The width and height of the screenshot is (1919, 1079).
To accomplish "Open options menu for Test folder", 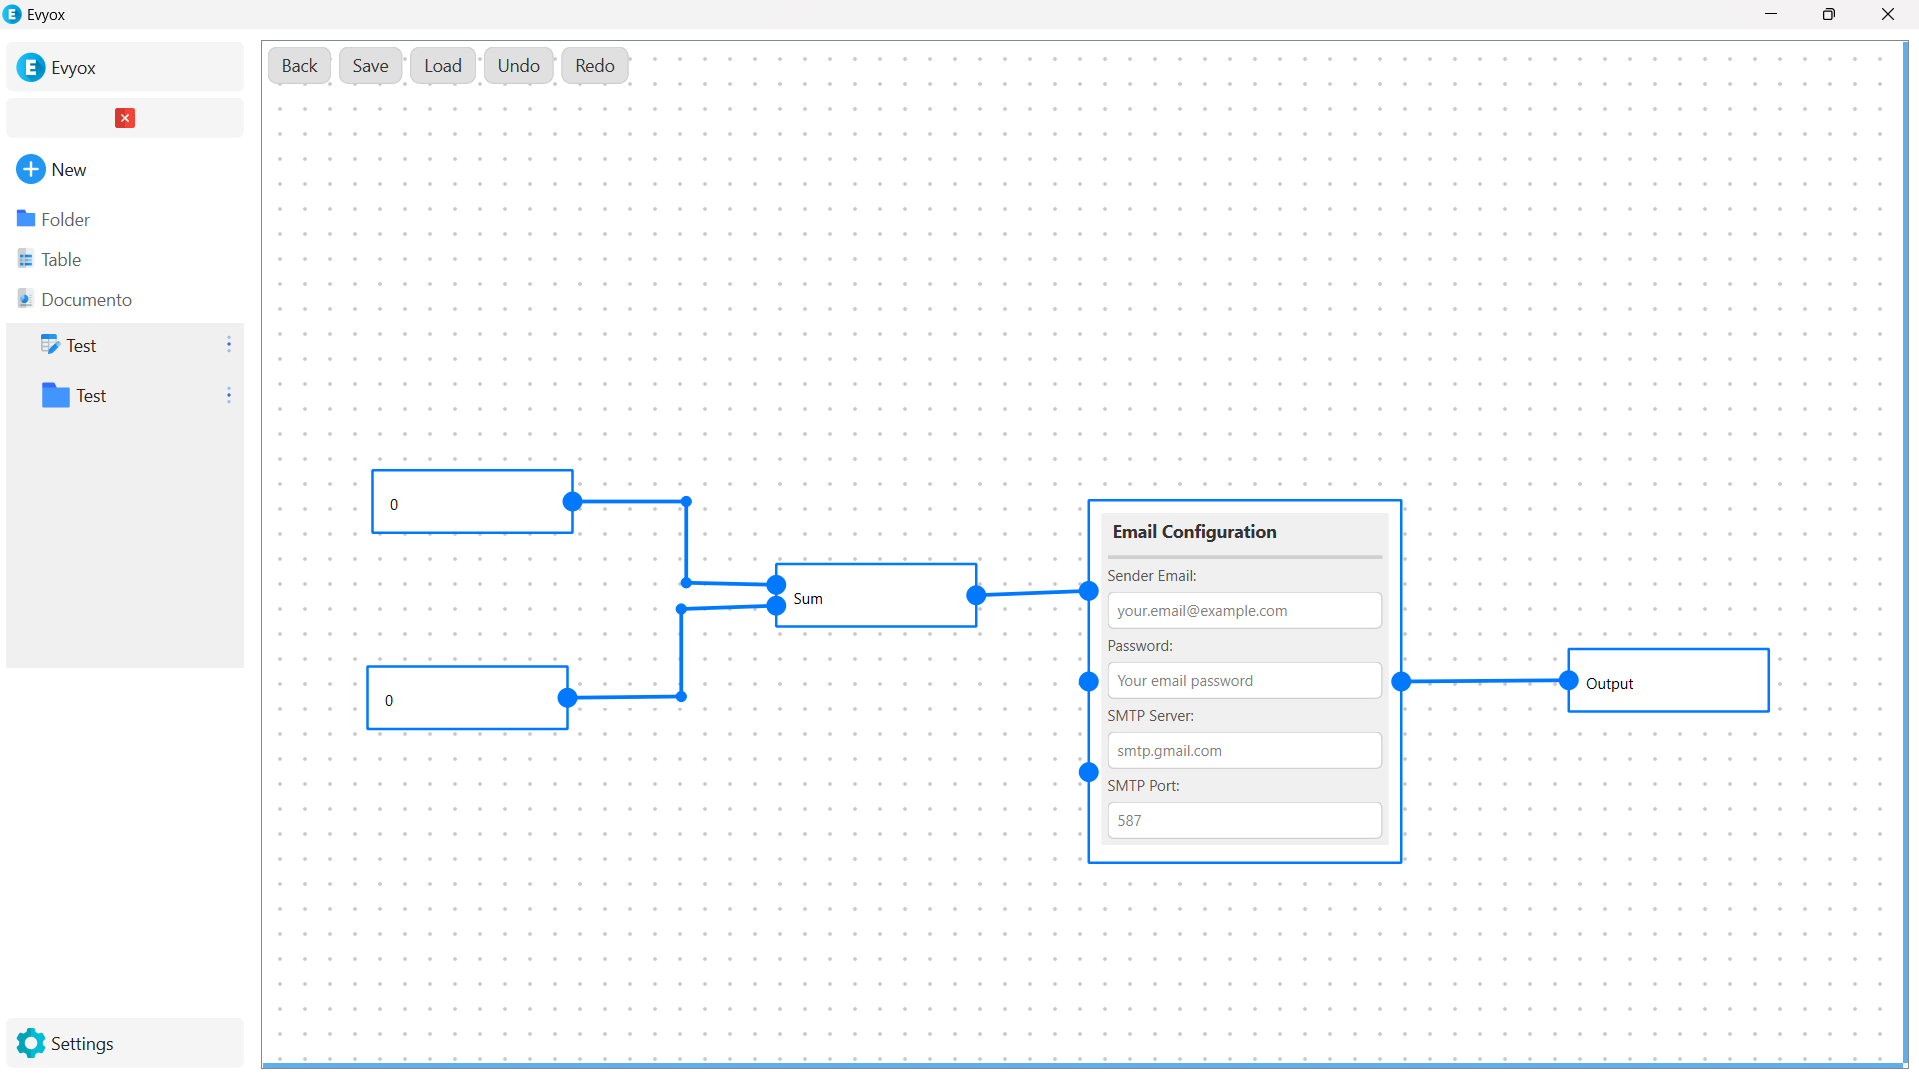I will (x=229, y=395).
